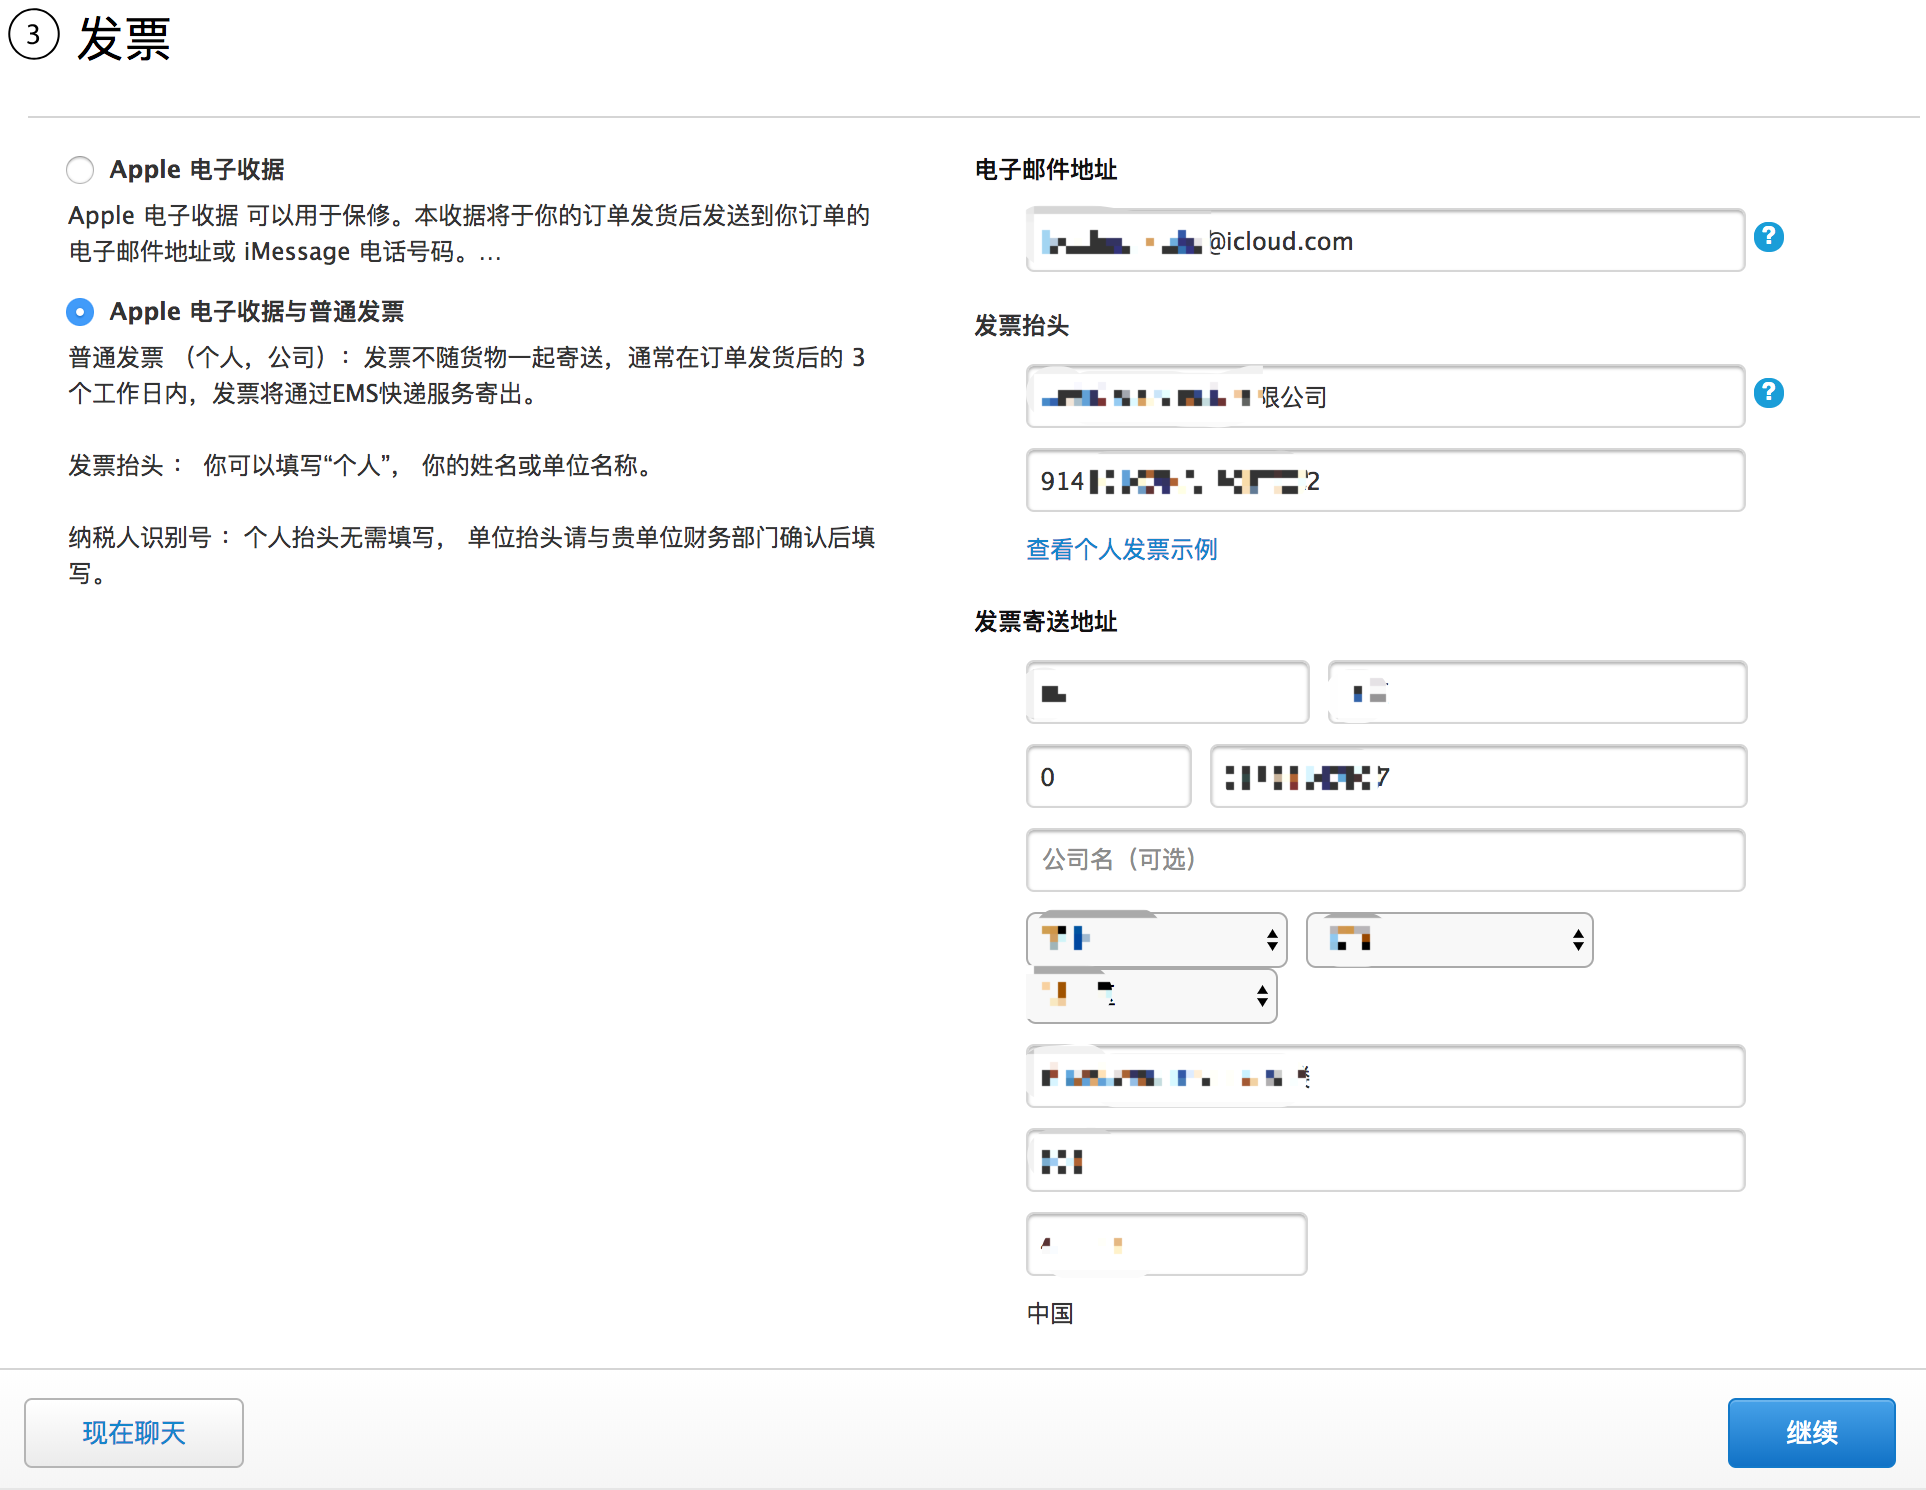Click the 发票 section title
Image resolution: width=1926 pixels, height=1490 pixels.
124,39
